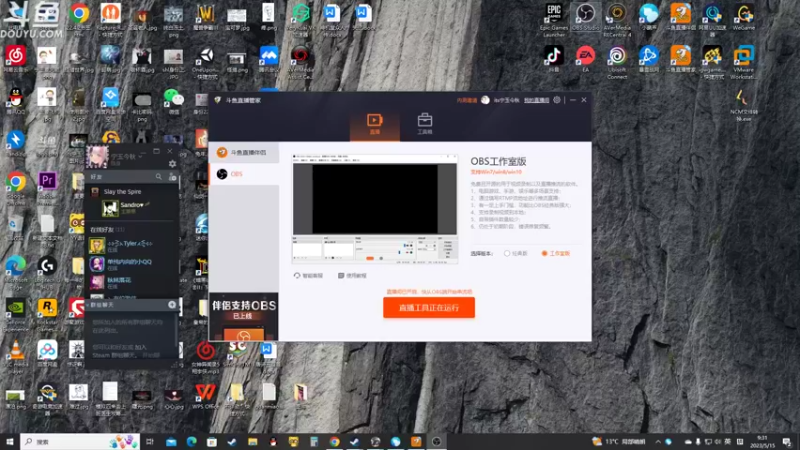Open the QQ penguin desktop icon
800x450 pixels.
point(16,102)
